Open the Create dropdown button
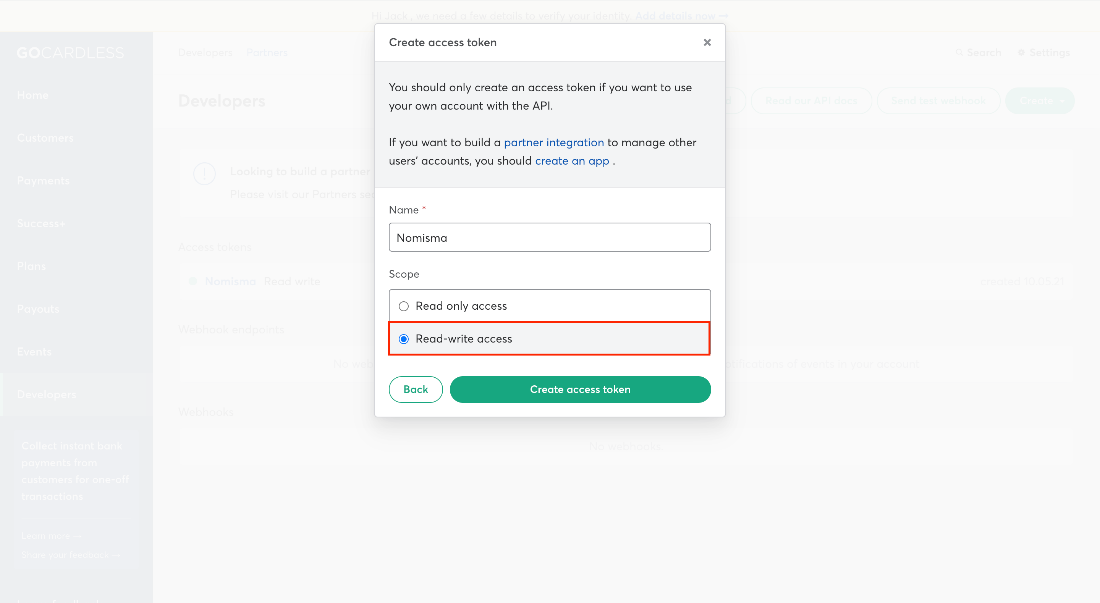 pos(1040,101)
